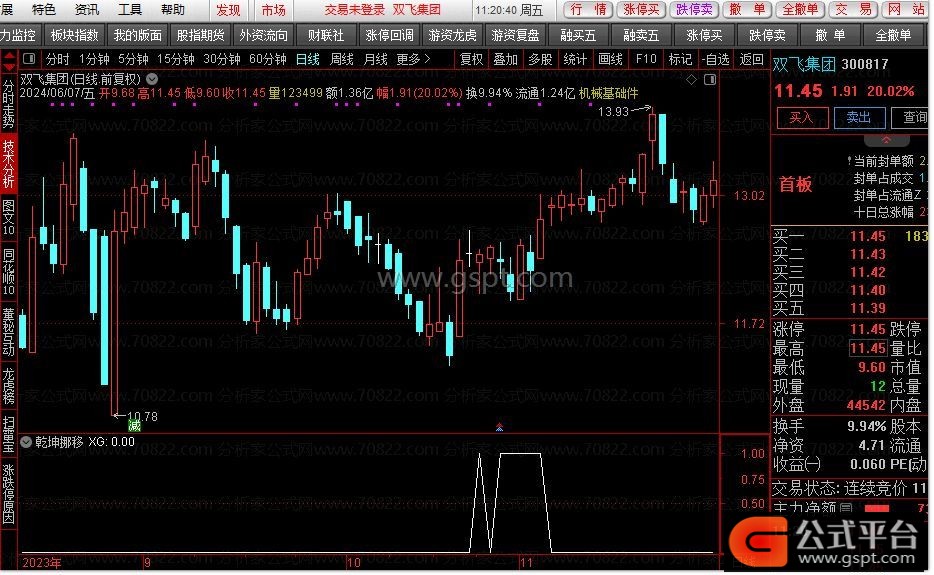The image size is (934, 575).
Task: Expand 更多 timeframe options
Action: tap(413, 60)
